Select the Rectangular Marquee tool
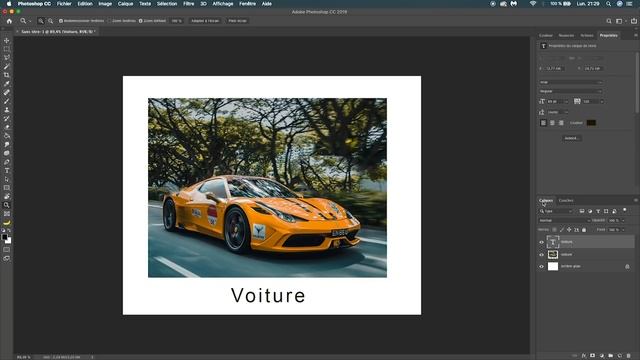Image resolution: width=640 pixels, height=360 pixels. pos(7,49)
